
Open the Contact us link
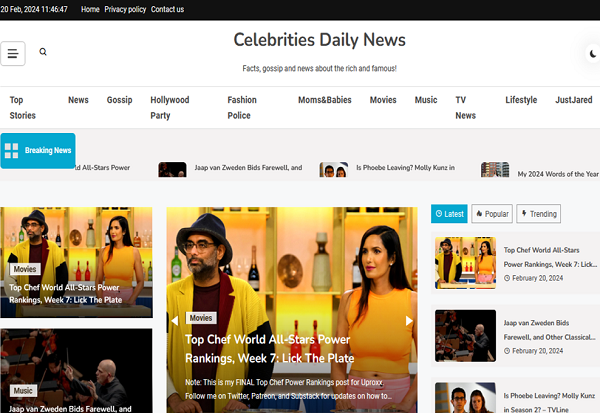point(167,9)
